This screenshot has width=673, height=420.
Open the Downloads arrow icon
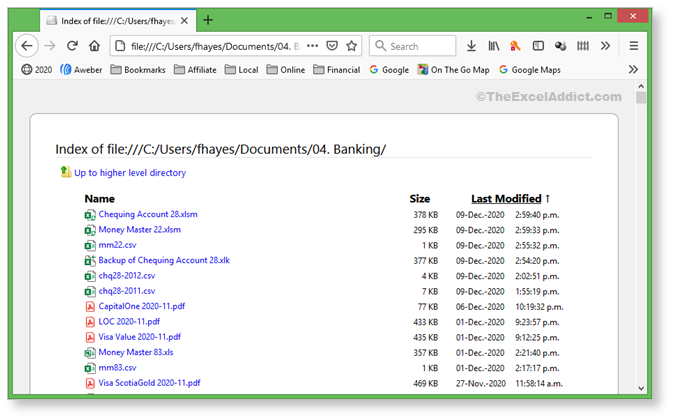pyautogui.click(x=471, y=46)
